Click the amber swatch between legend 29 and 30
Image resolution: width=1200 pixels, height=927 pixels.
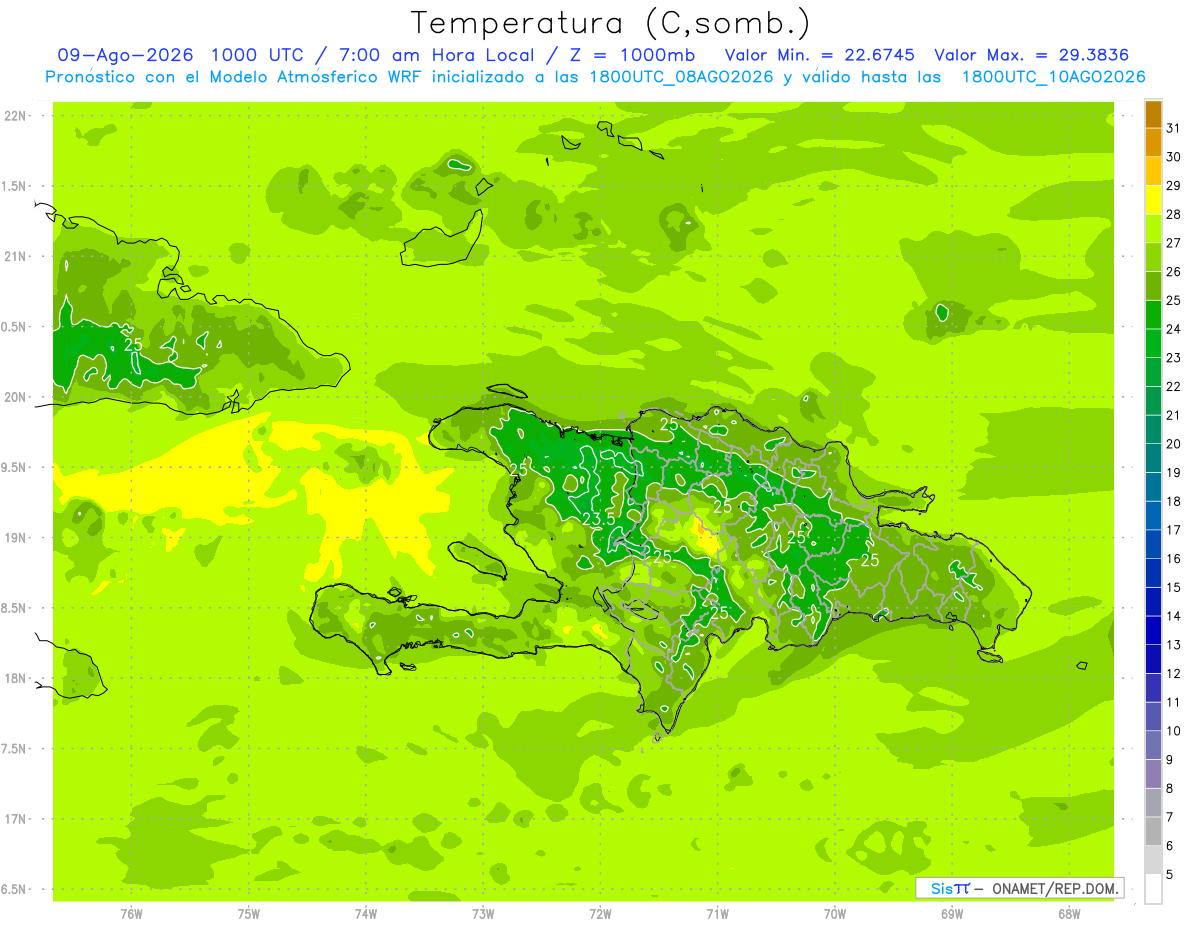click(x=1153, y=172)
